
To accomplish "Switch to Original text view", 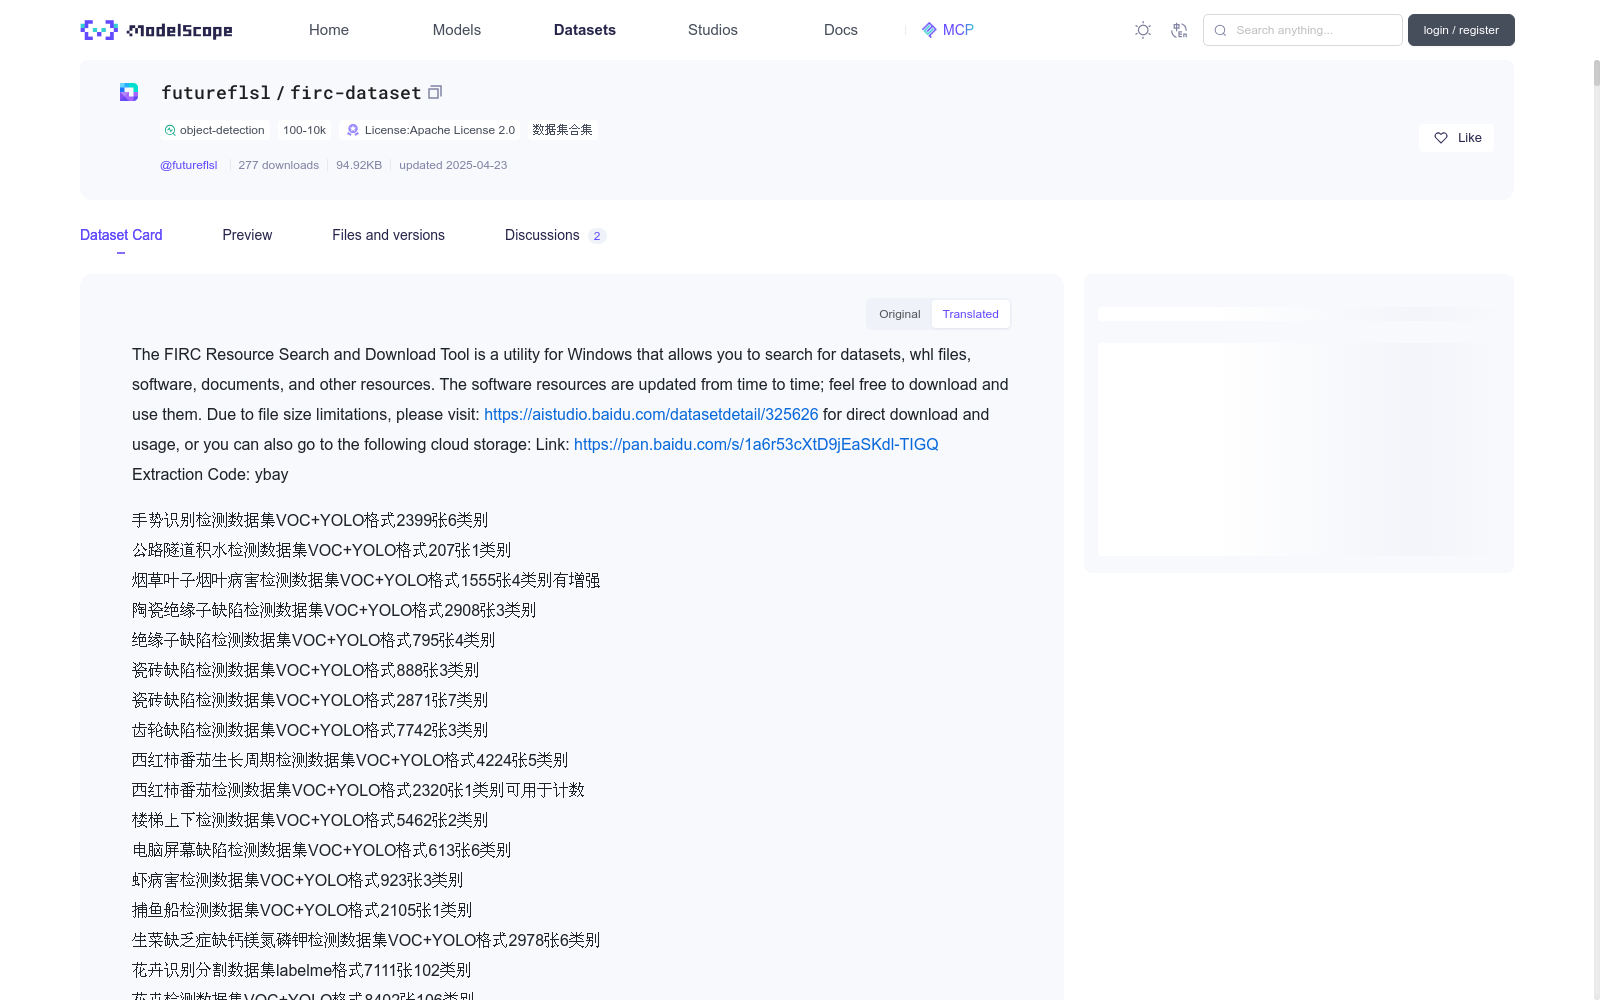I will tap(899, 314).
